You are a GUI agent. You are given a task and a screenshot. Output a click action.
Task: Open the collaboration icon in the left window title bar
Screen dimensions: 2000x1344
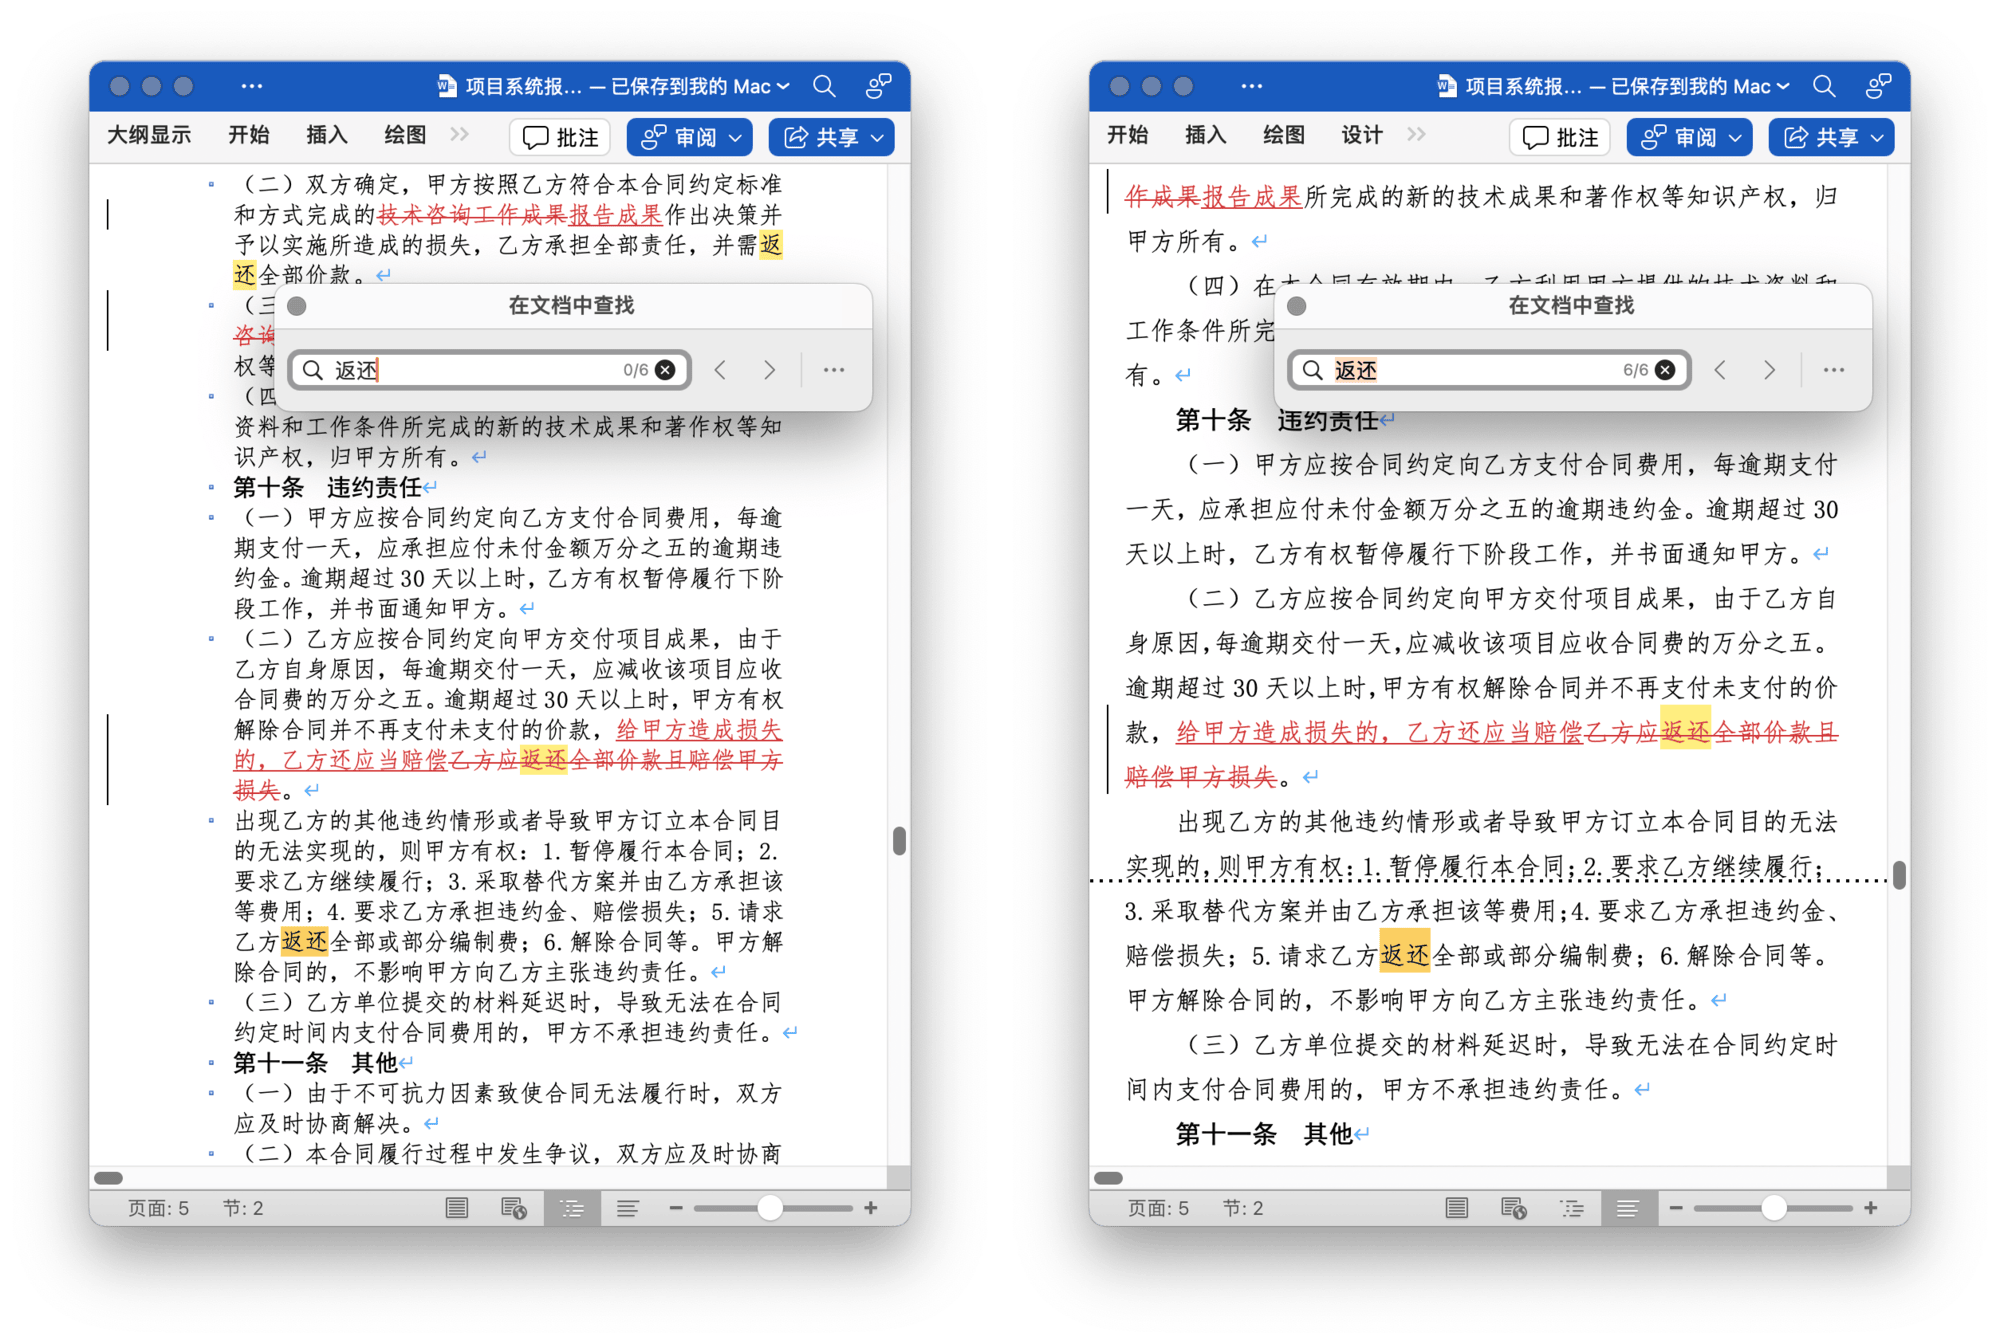click(x=878, y=86)
